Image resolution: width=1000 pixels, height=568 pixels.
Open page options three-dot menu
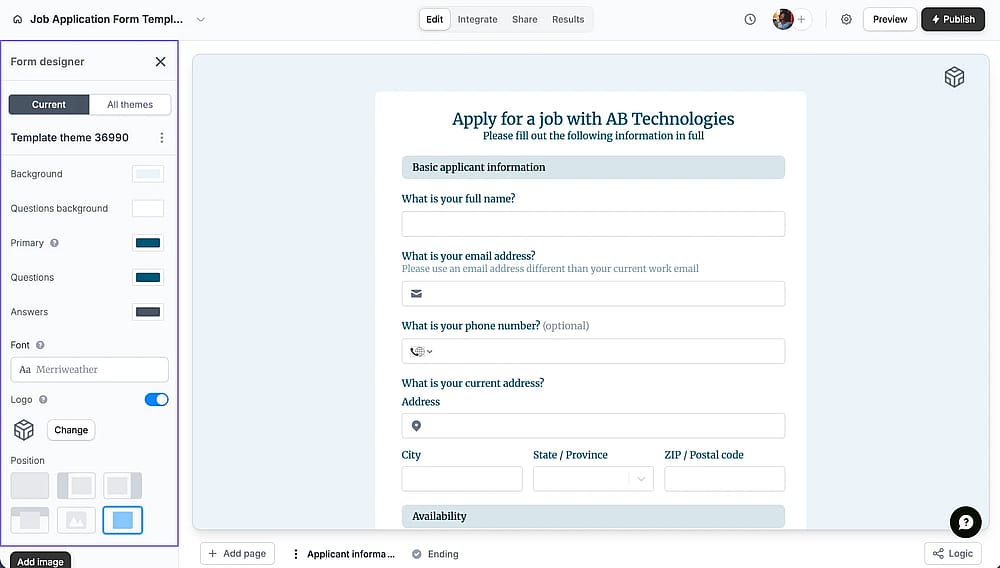(x=295, y=554)
